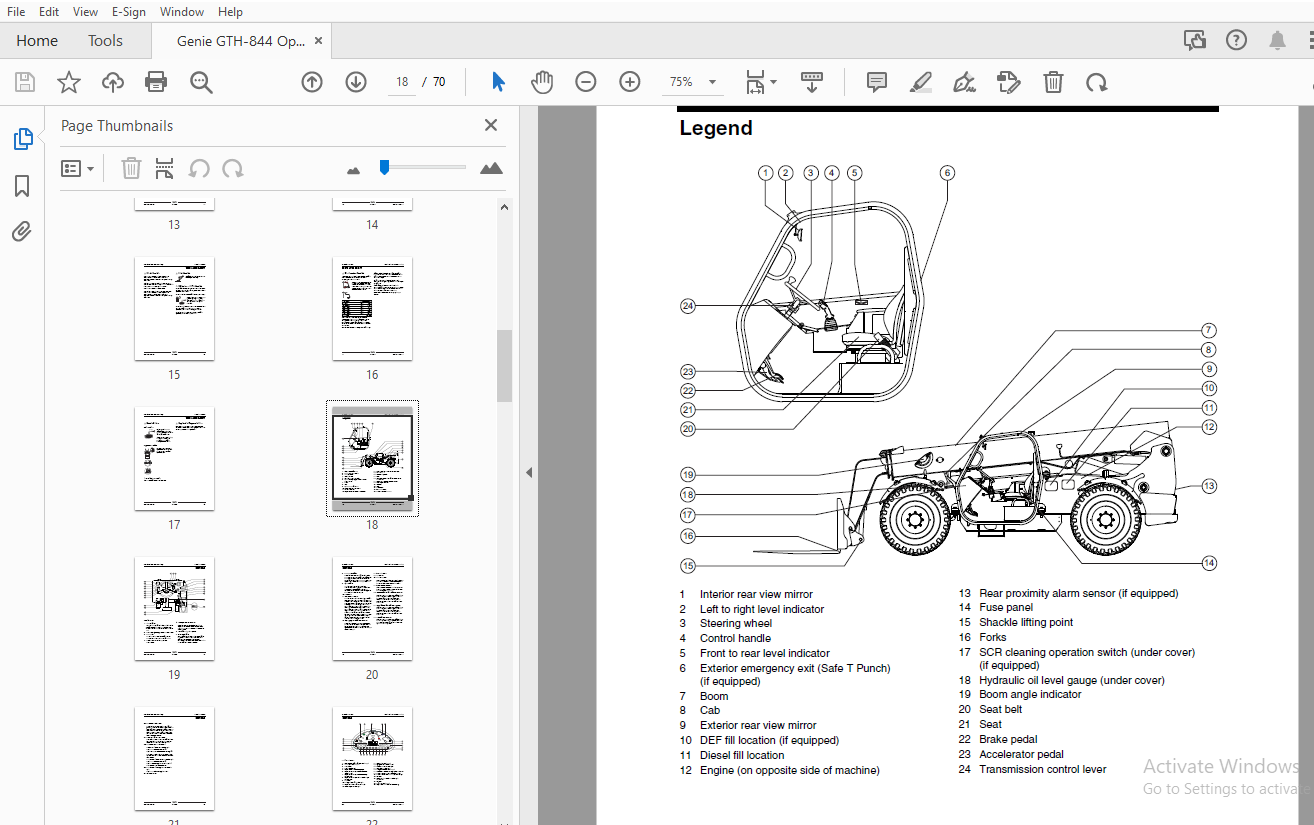1314x825 pixels.
Task: Enlarge thumbnail size with large mountain icon
Action: point(491,168)
